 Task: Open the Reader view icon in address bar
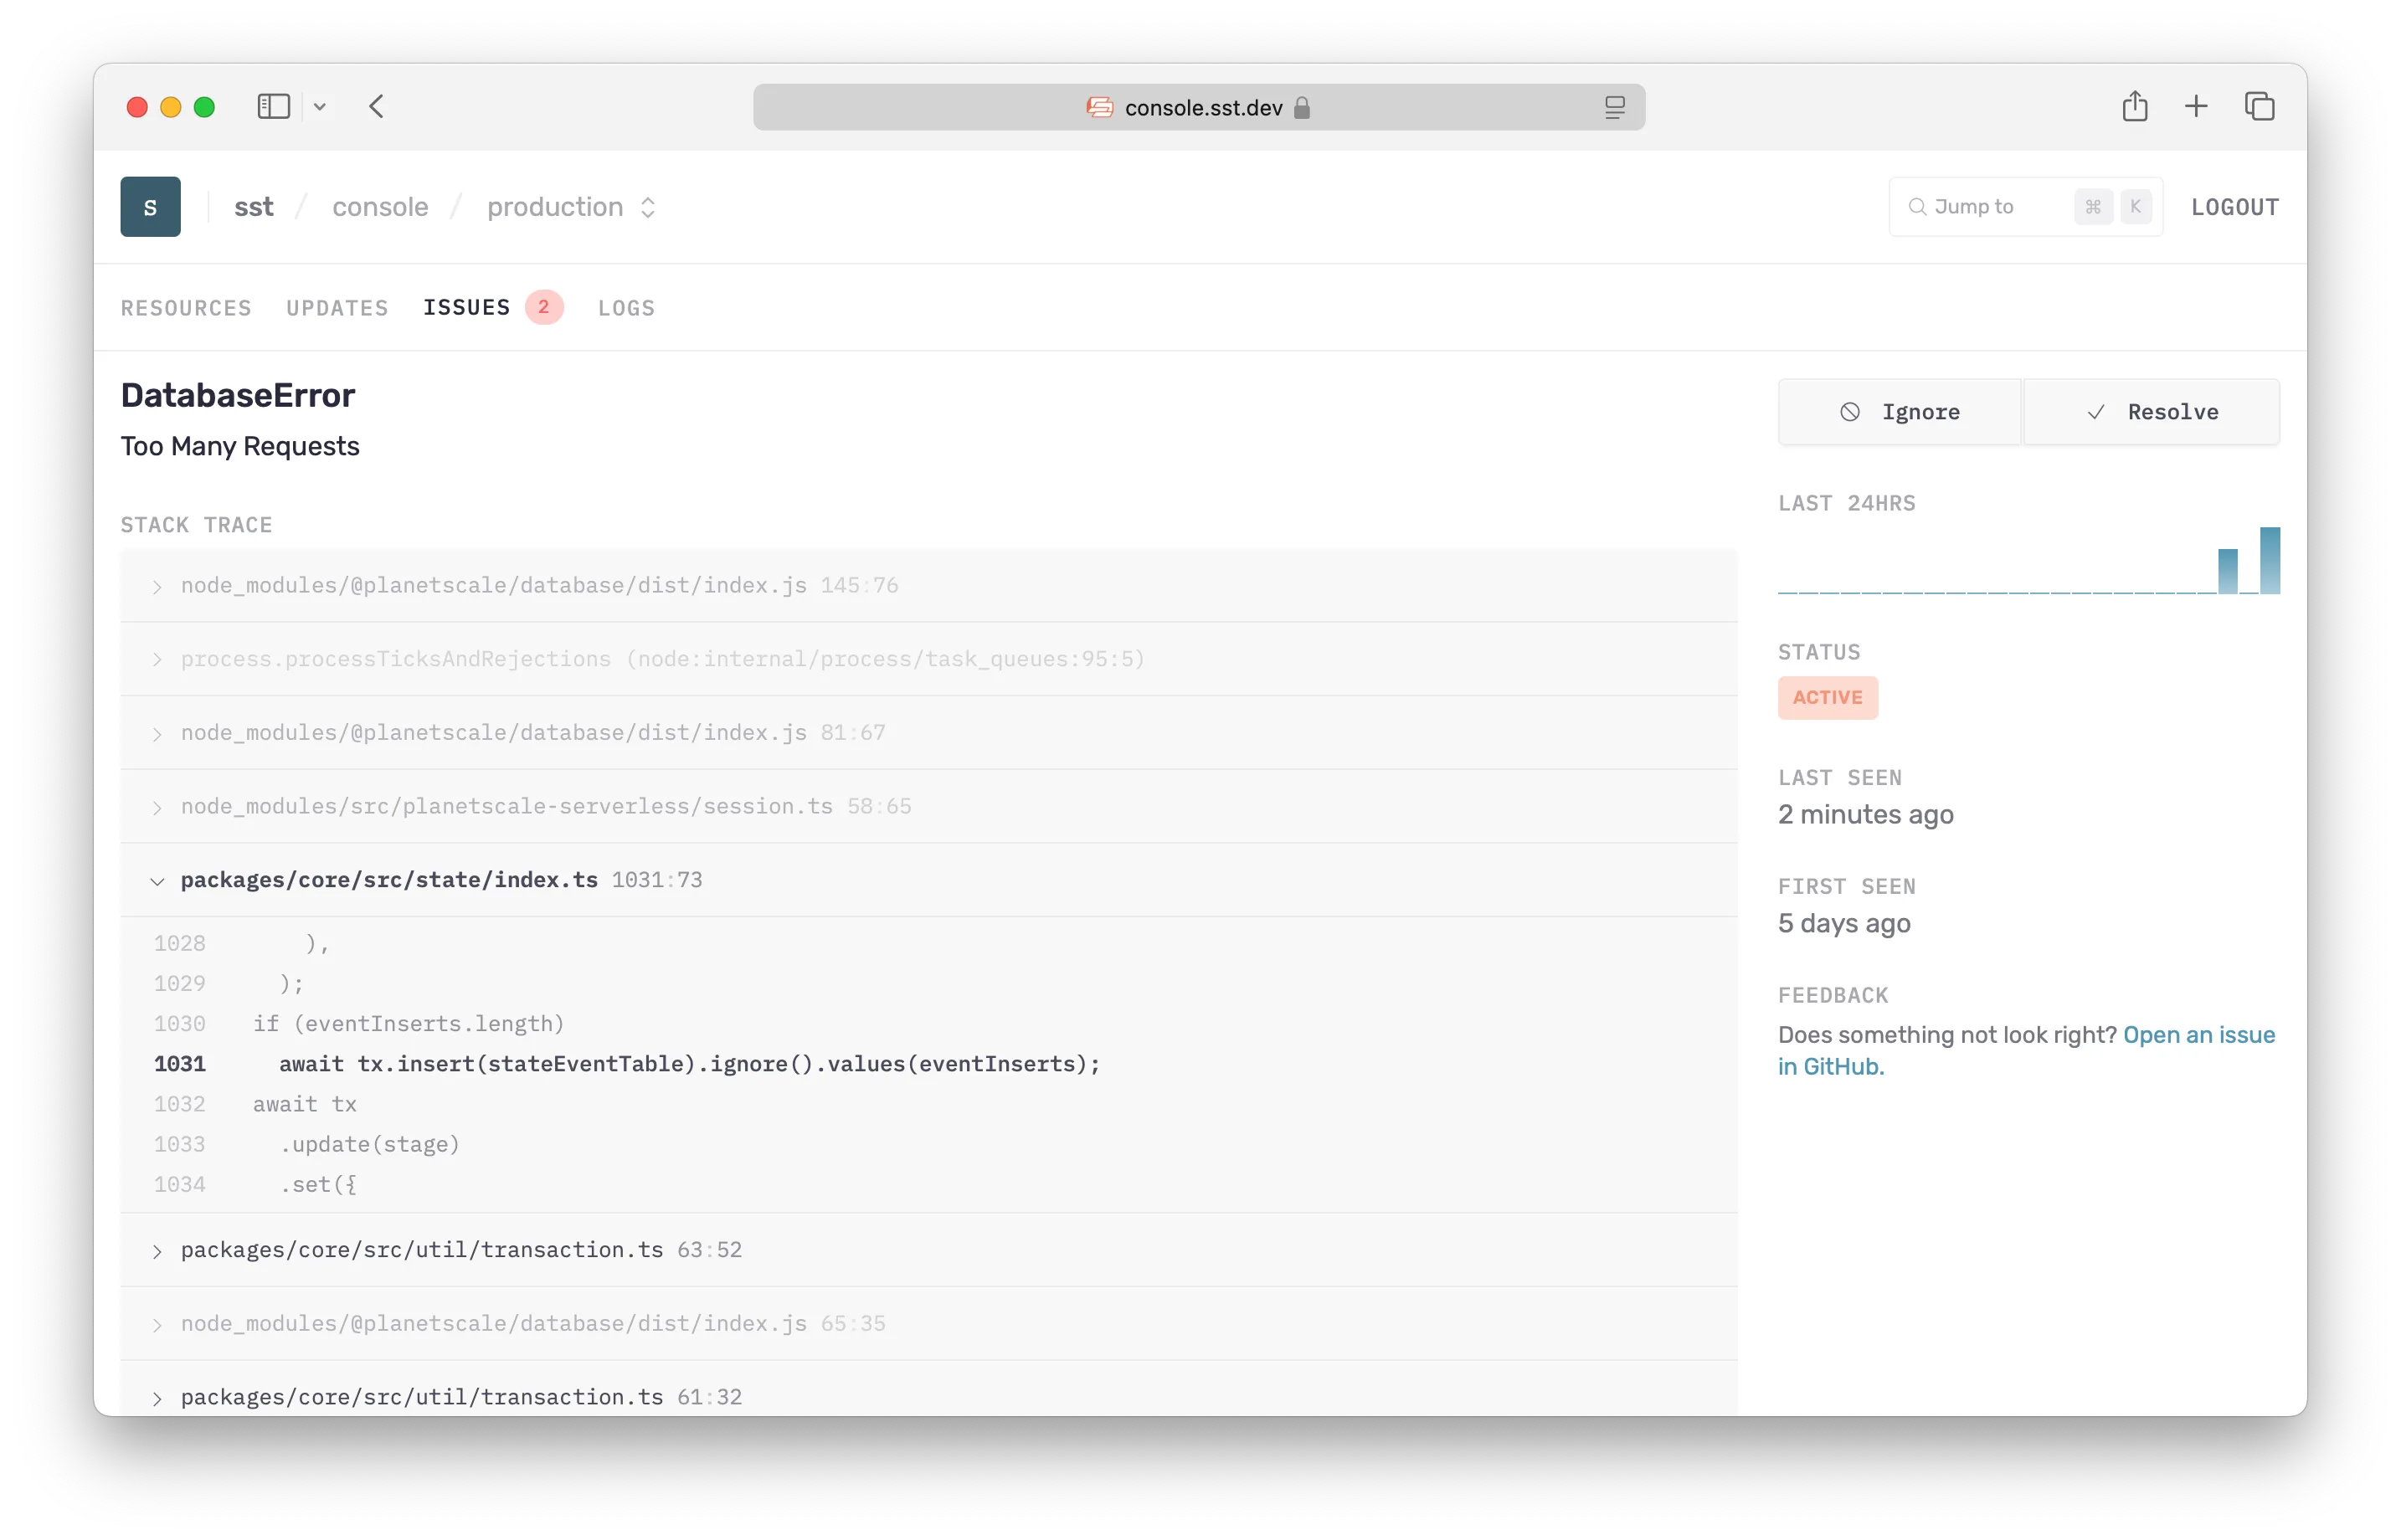coord(1614,107)
